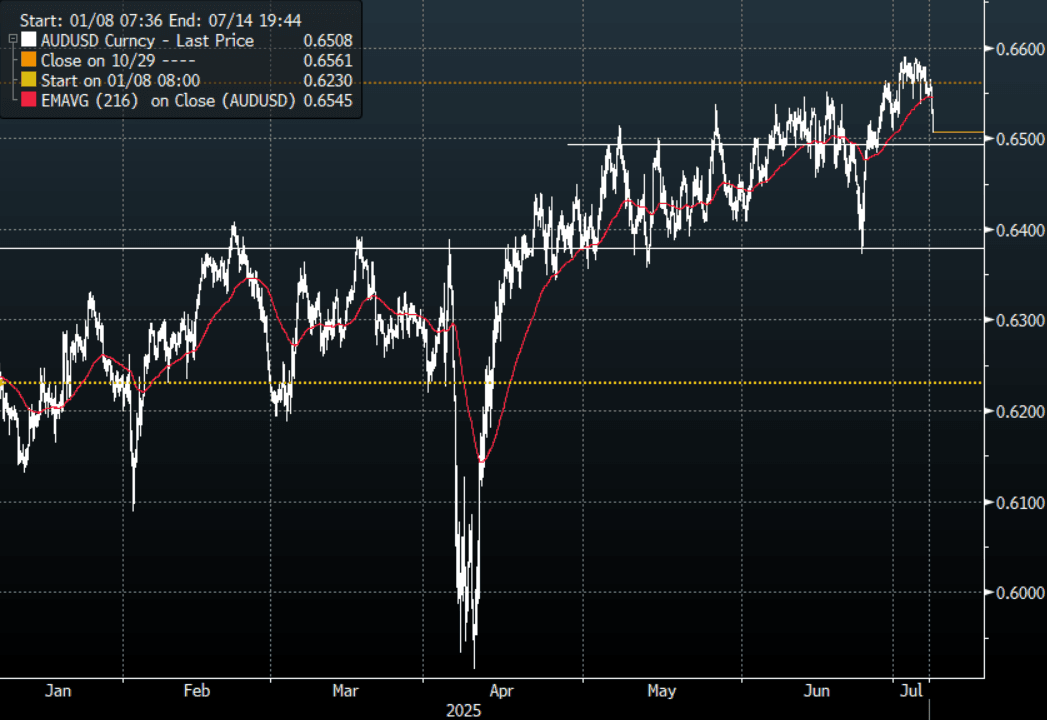This screenshot has height=720, width=1047.
Task: Click the 0.6000 y-axis label
Action: pyautogui.click(x=1020, y=593)
